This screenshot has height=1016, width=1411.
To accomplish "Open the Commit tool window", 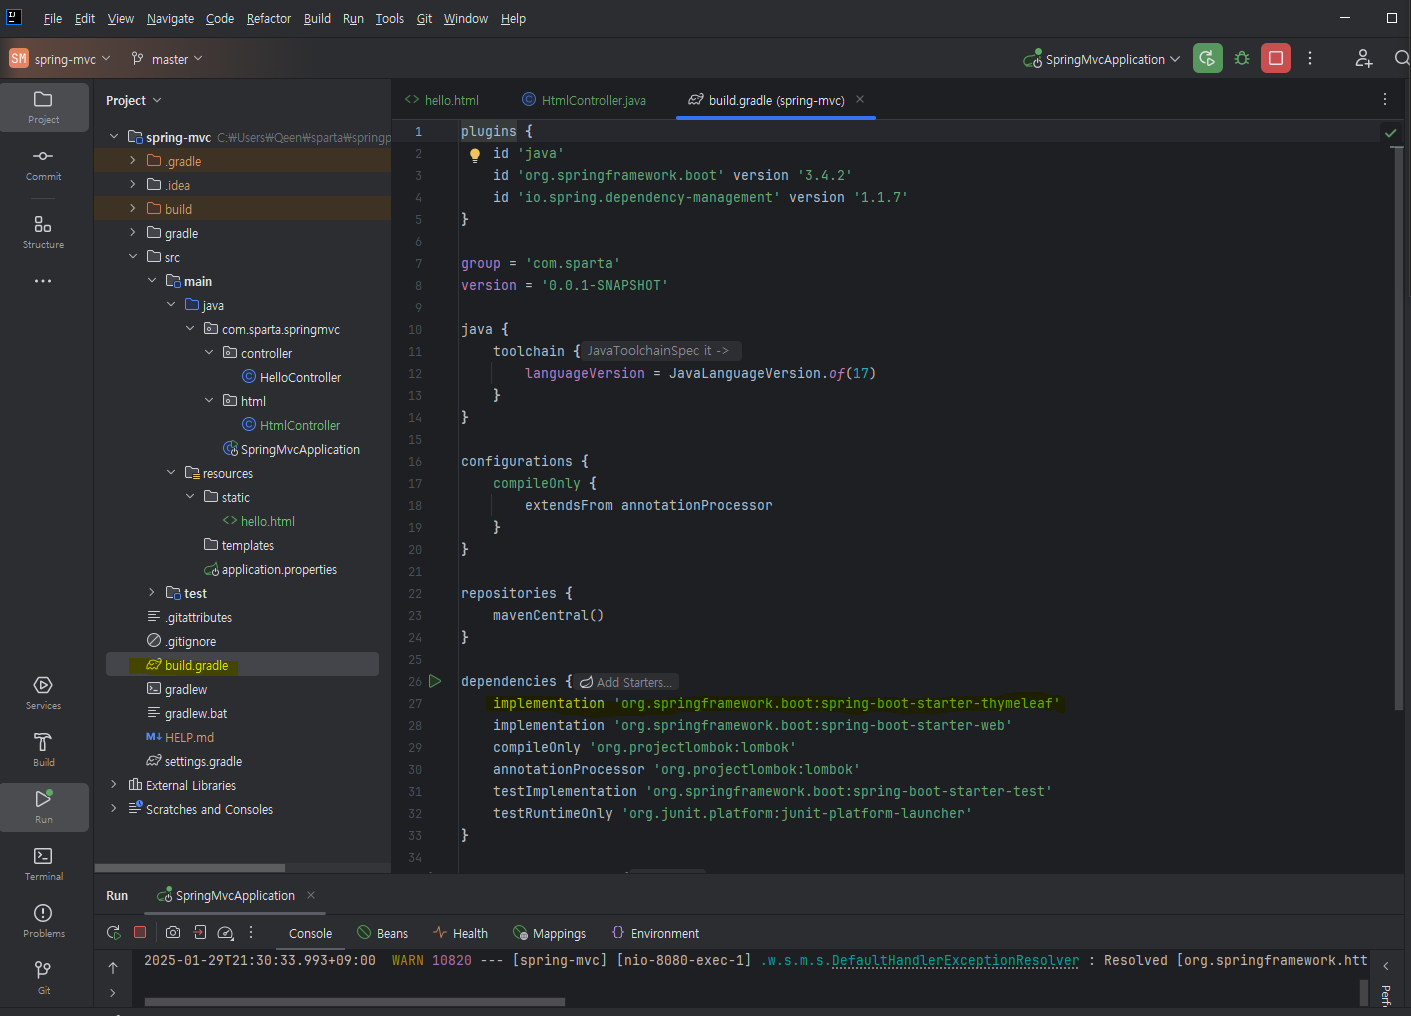I will point(43,164).
